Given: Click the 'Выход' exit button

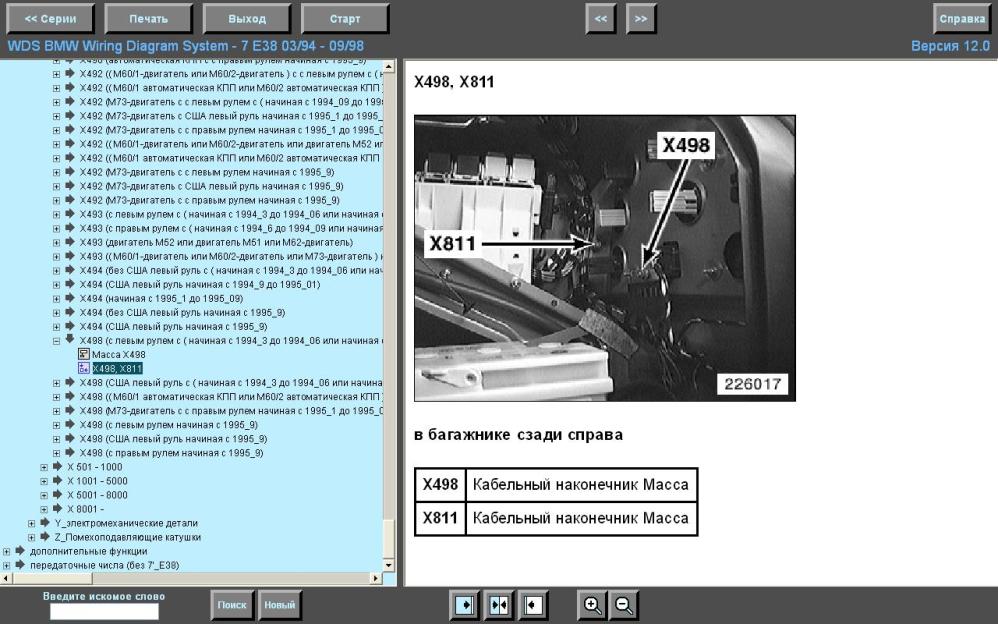Looking at the screenshot, I should [247, 18].
